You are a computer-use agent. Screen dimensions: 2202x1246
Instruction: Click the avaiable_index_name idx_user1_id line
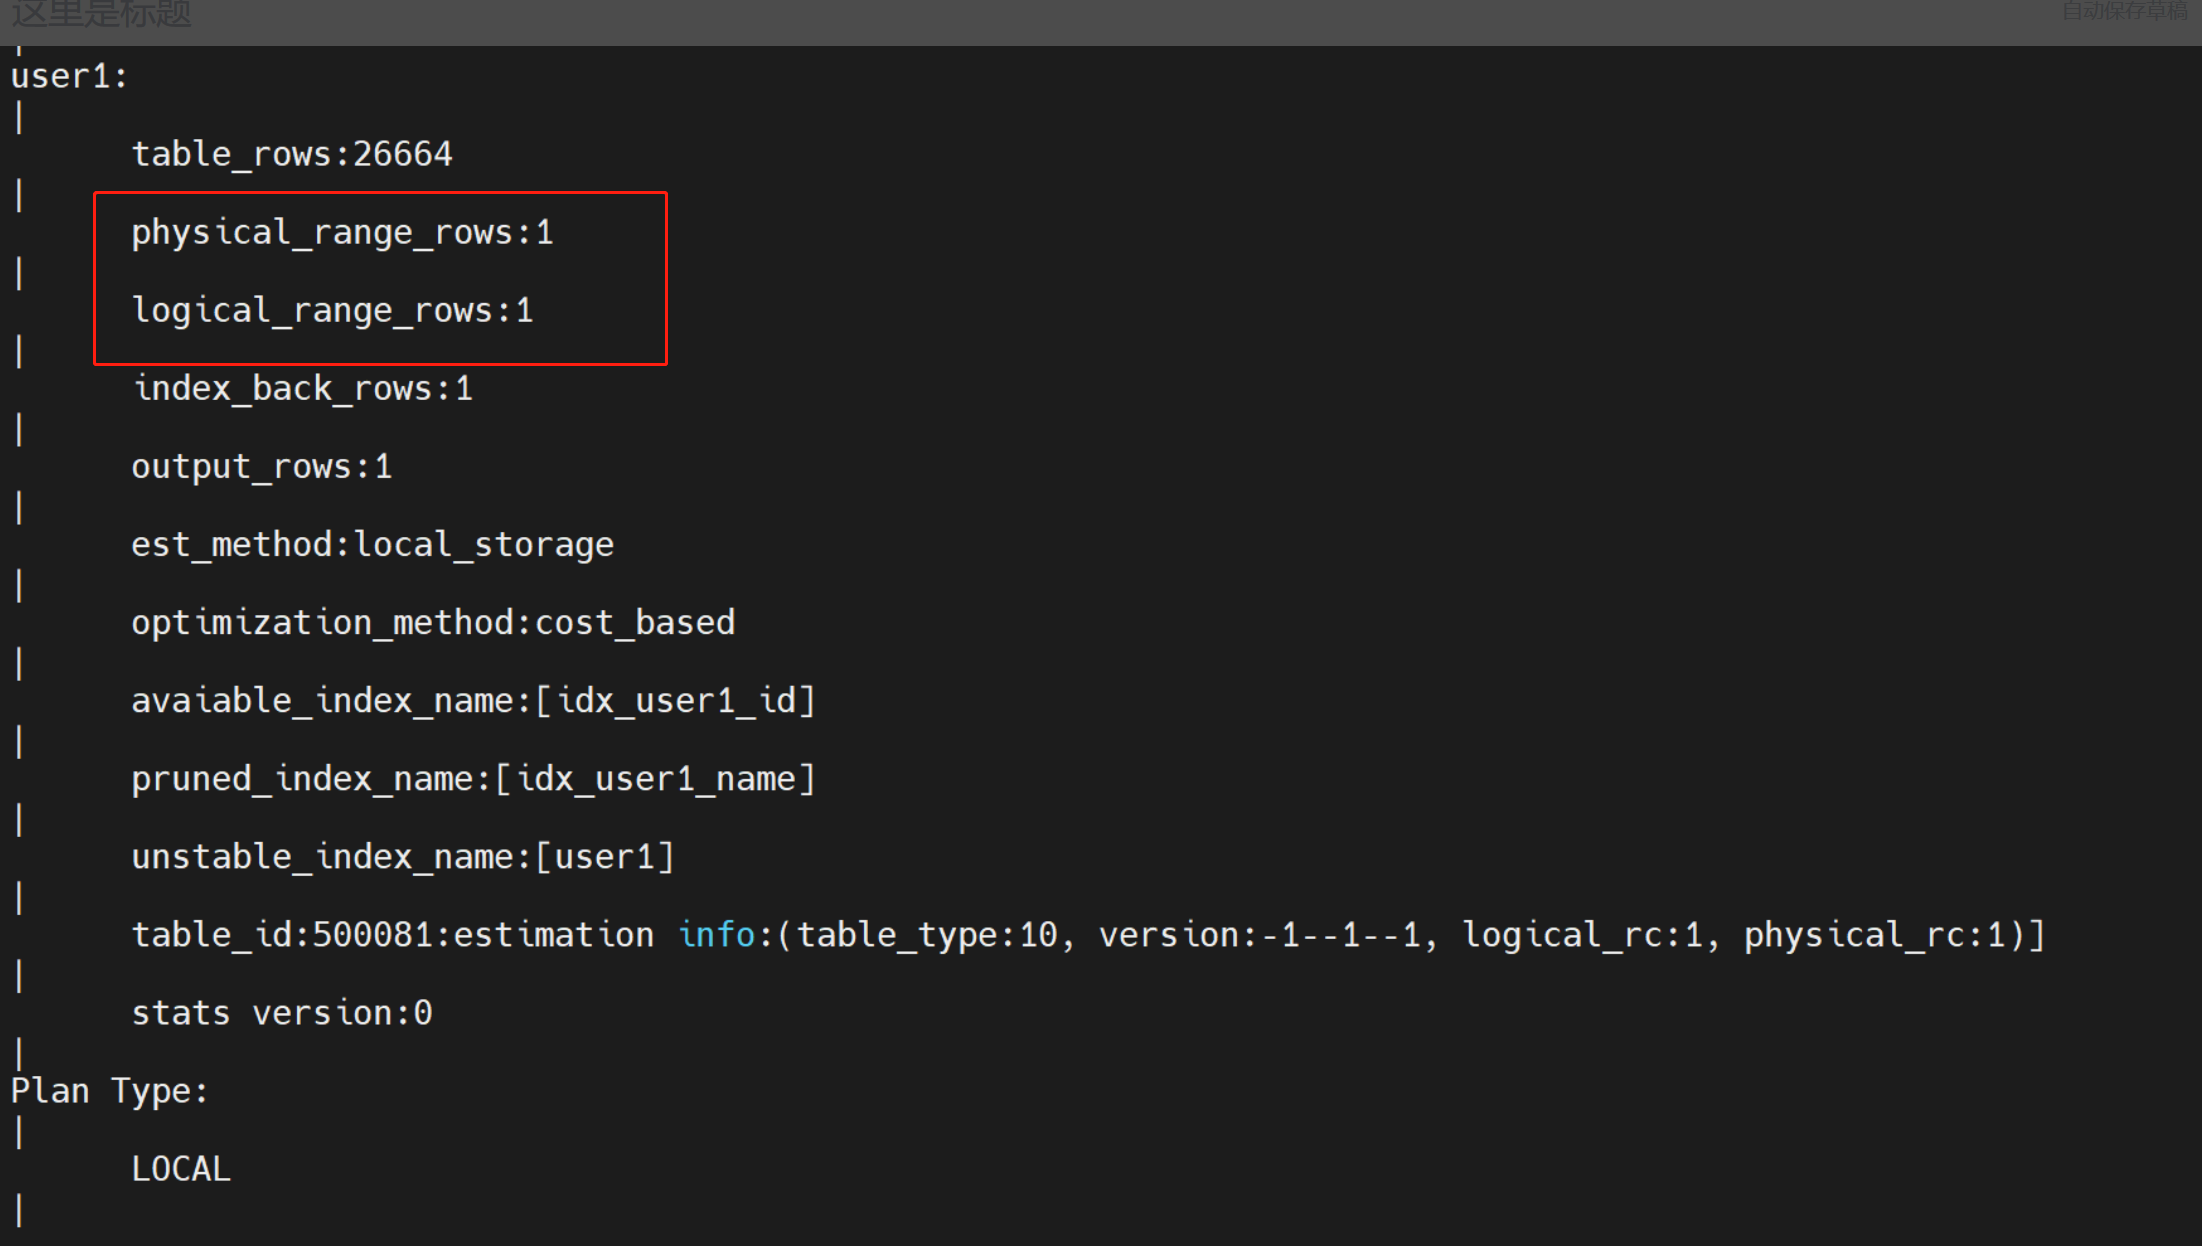point(473,700)
